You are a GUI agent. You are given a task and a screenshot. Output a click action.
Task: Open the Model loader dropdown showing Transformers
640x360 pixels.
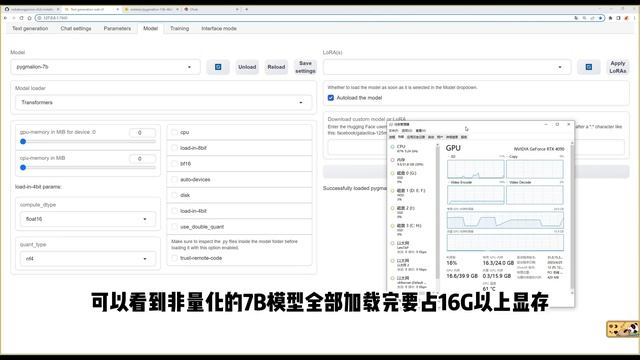[163, 102]
